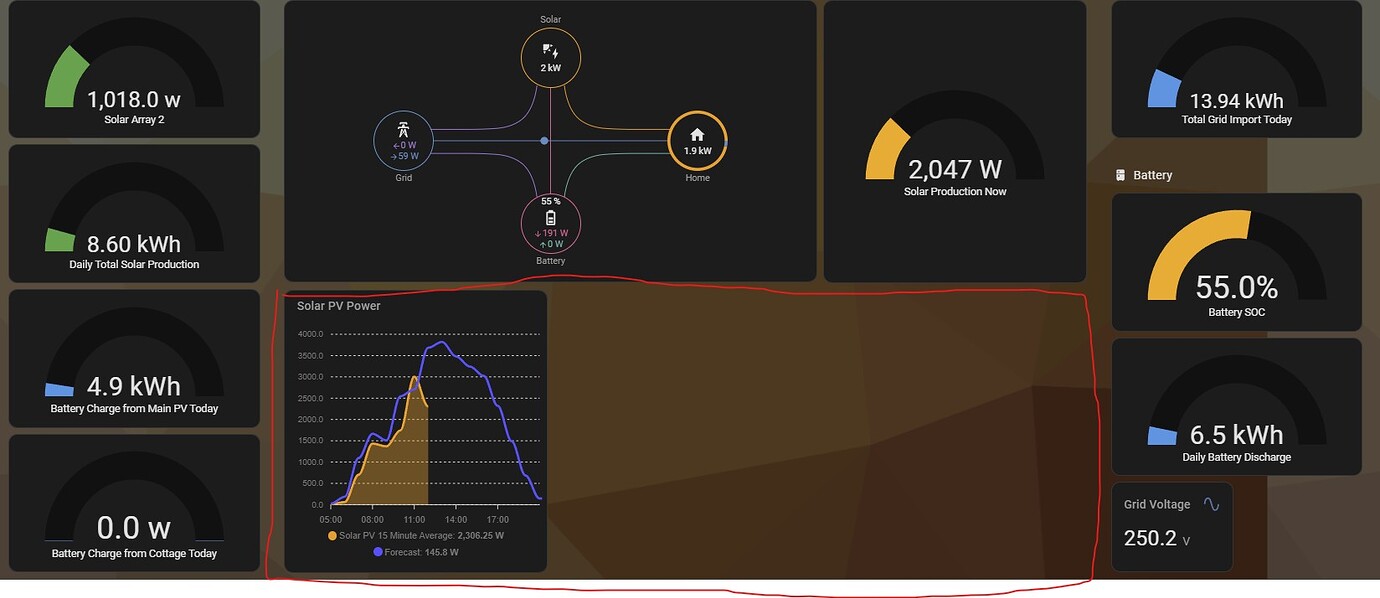Click the orange dot in Solar PV chart legend
The image size is (1380, 598).
pyautogui.click(x=331, y=536)
